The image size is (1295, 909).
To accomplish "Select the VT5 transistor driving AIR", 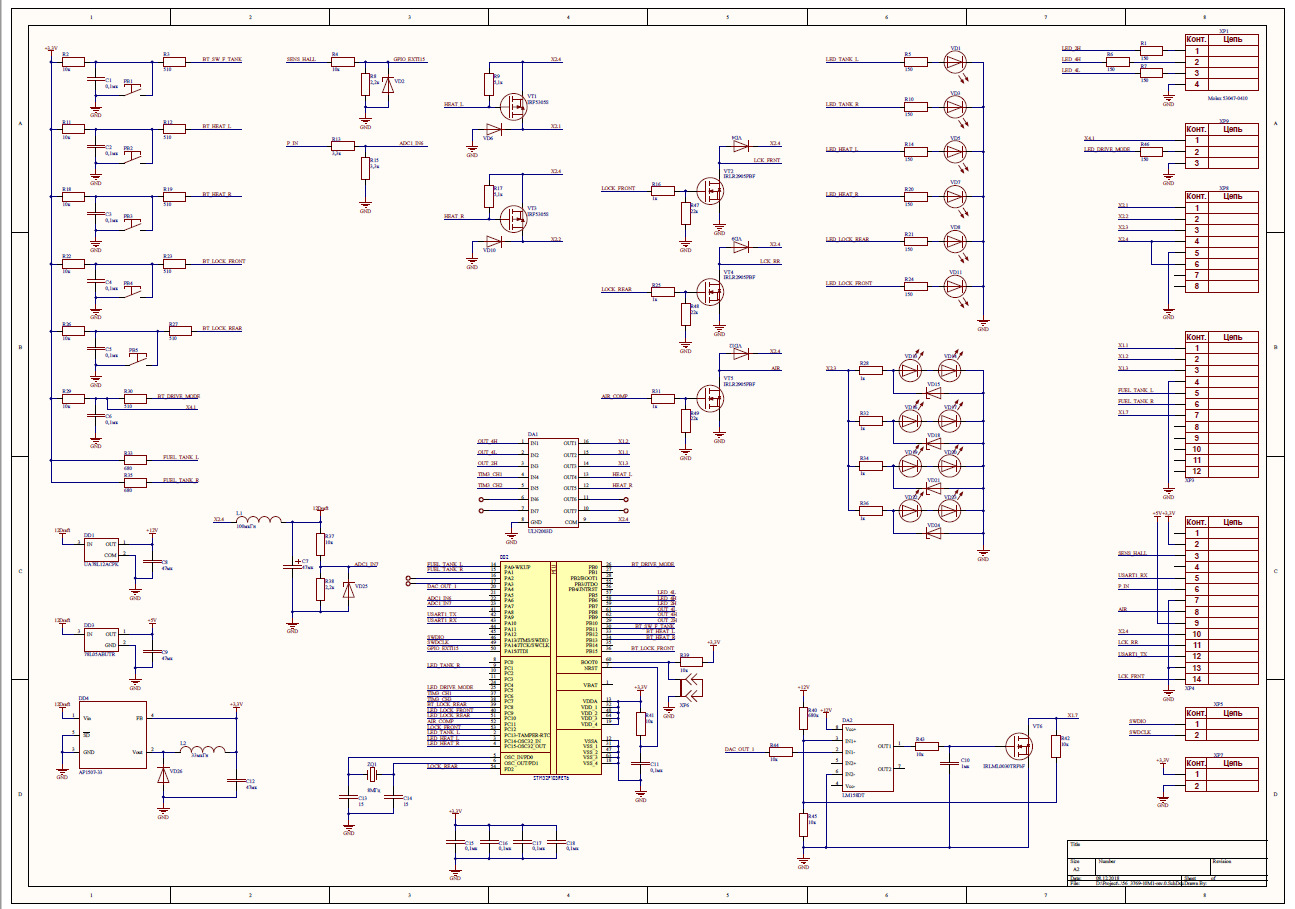I will coord(711,397).
